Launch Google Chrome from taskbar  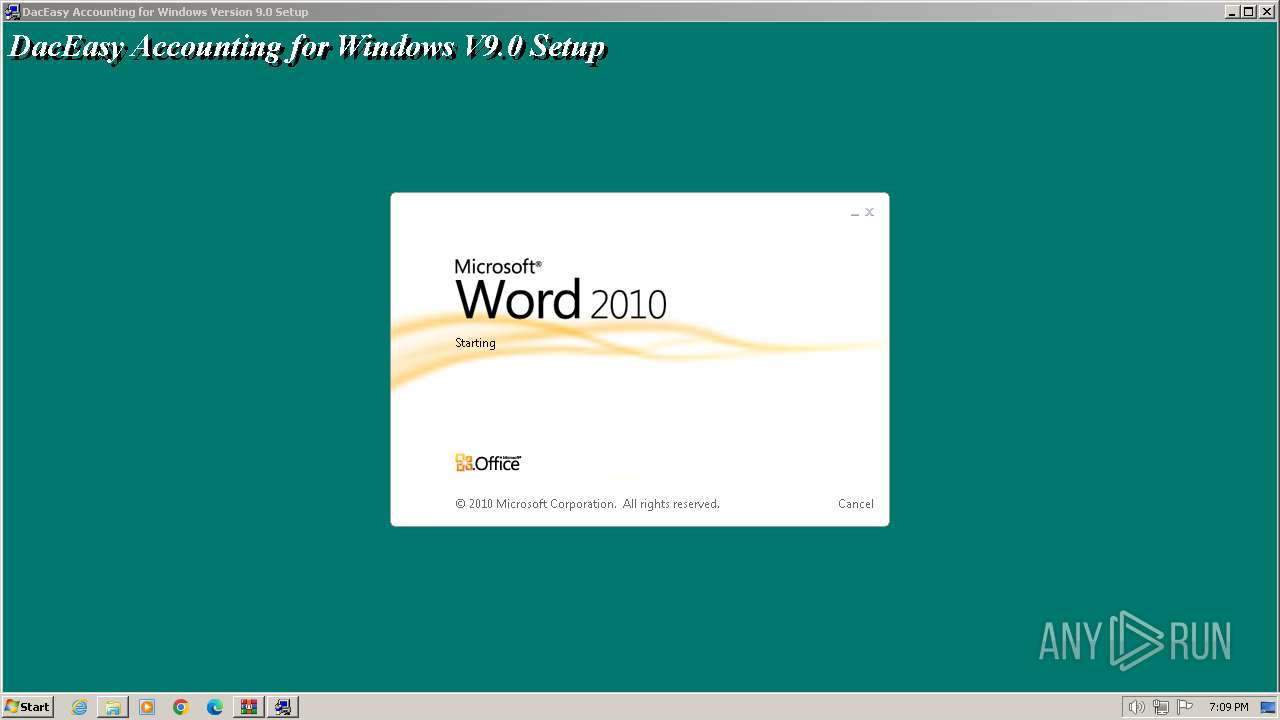click(181, 707)
